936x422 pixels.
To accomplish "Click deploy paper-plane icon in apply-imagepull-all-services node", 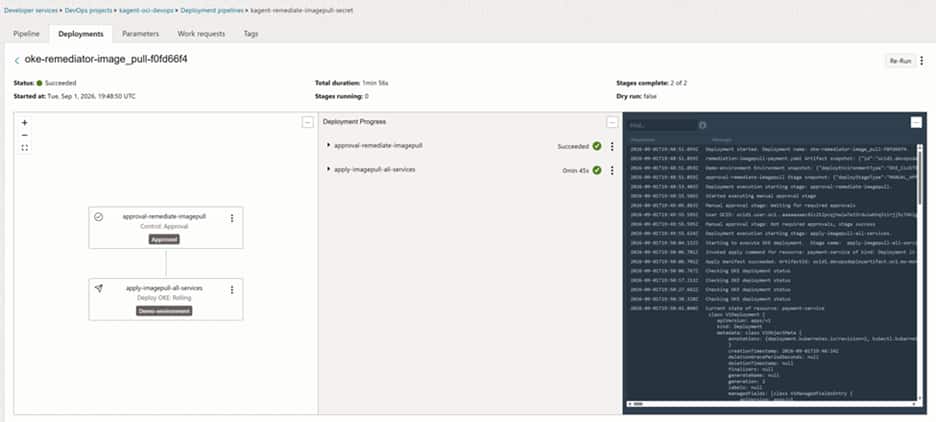I will [x=98, y=288].
